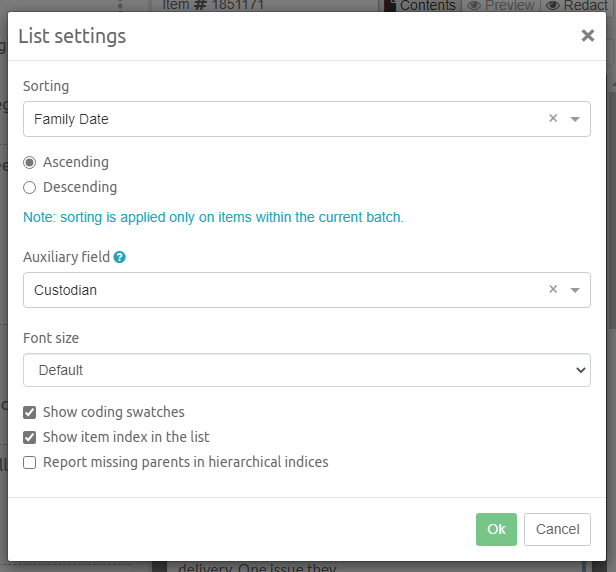The height and width of the screenshot is (572, 616).
Task: Select Ascending sort order
Action: click(x=30, y=162)
